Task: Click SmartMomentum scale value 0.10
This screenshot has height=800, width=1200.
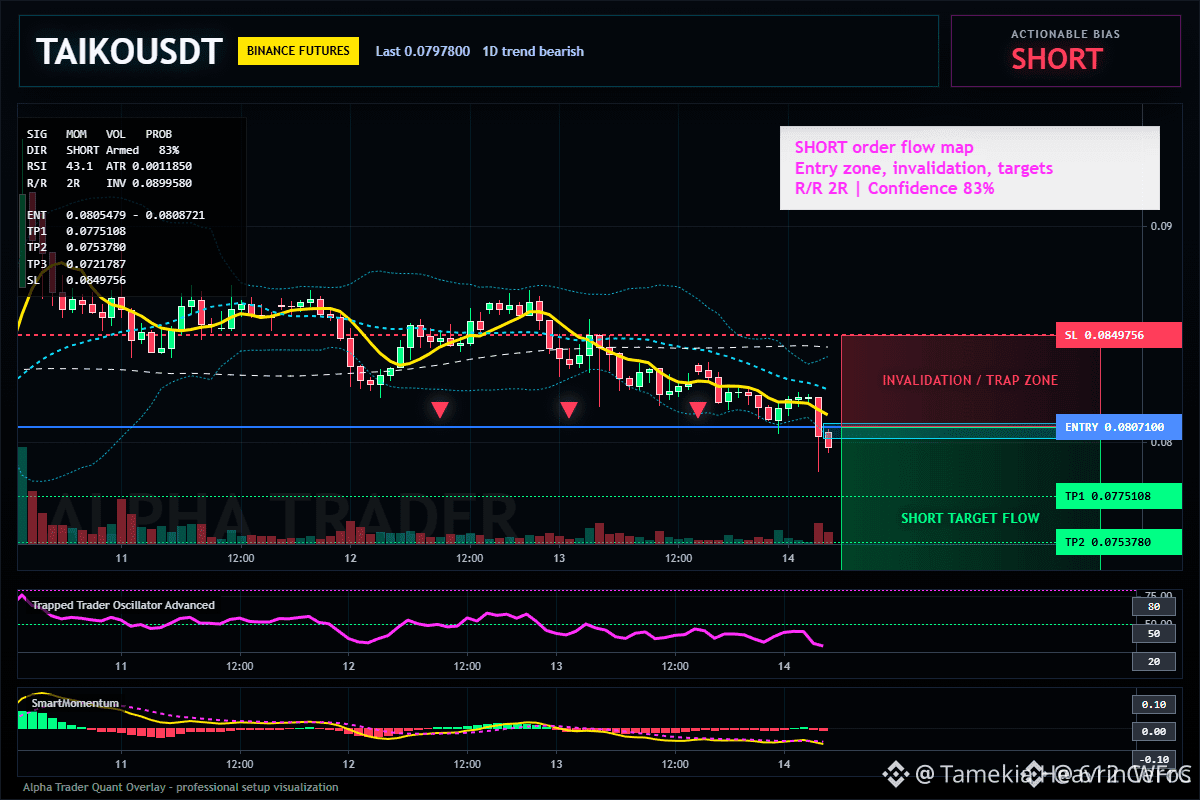Action: pyautogui.click(x=1153, y=704)
